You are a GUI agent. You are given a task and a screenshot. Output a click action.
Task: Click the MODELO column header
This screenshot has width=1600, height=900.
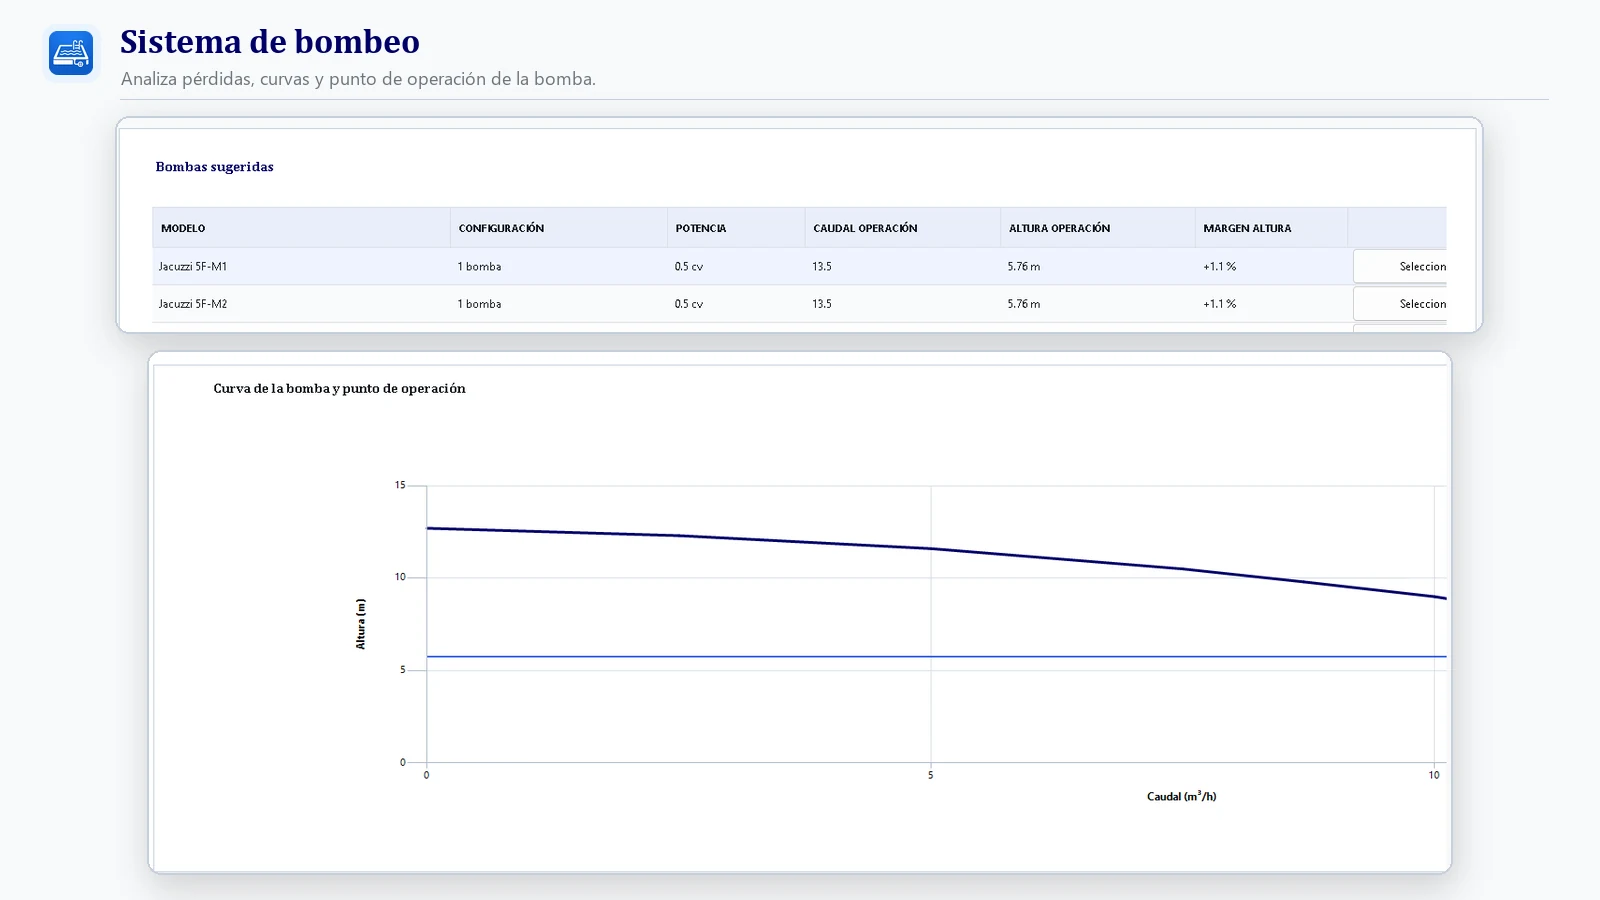tap(183, 228)
